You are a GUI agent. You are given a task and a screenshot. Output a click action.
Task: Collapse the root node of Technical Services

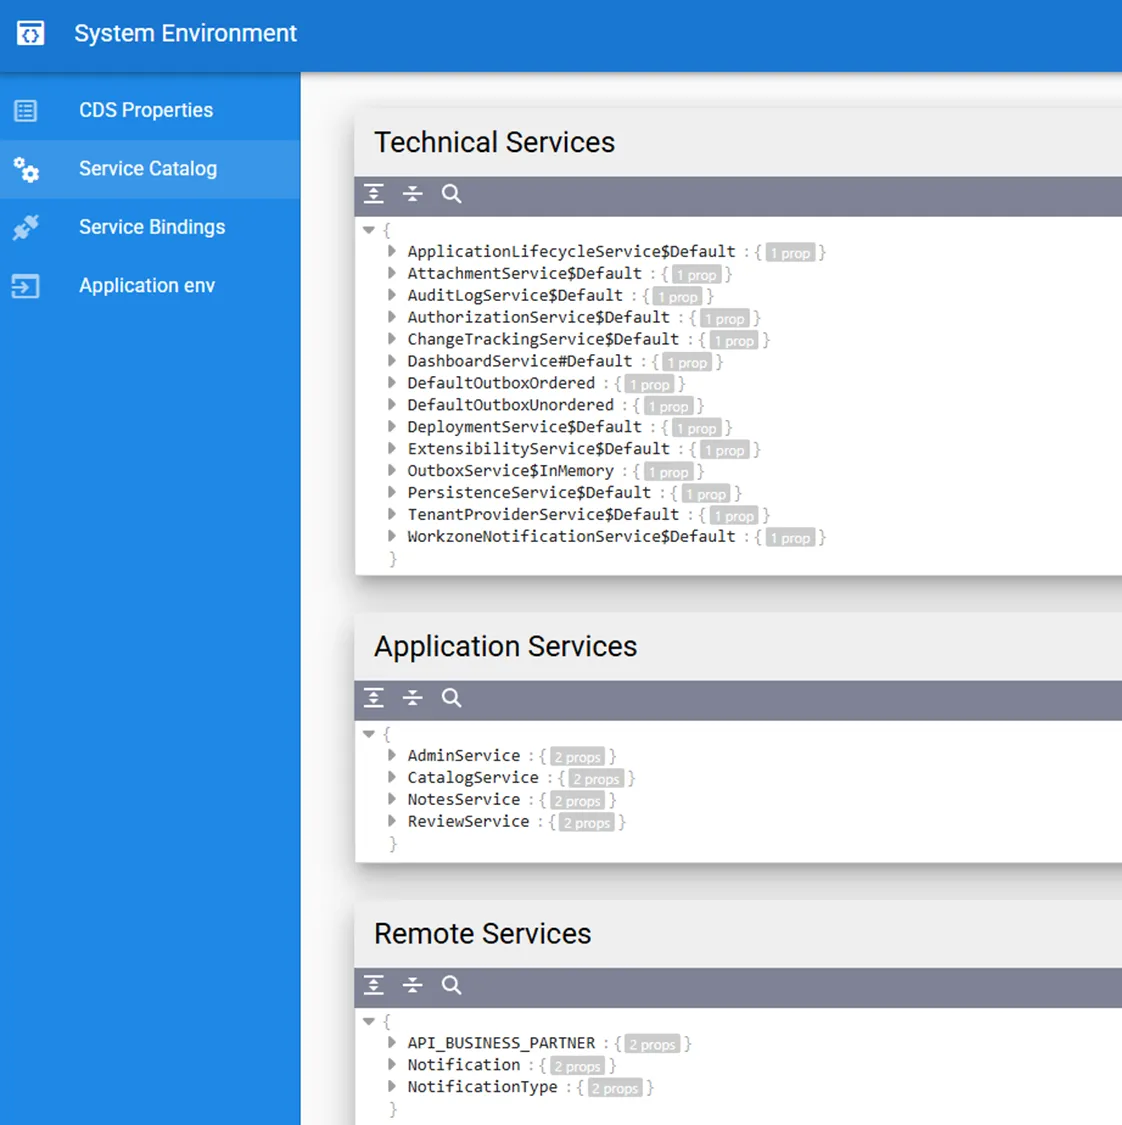(x=369, y=229)
